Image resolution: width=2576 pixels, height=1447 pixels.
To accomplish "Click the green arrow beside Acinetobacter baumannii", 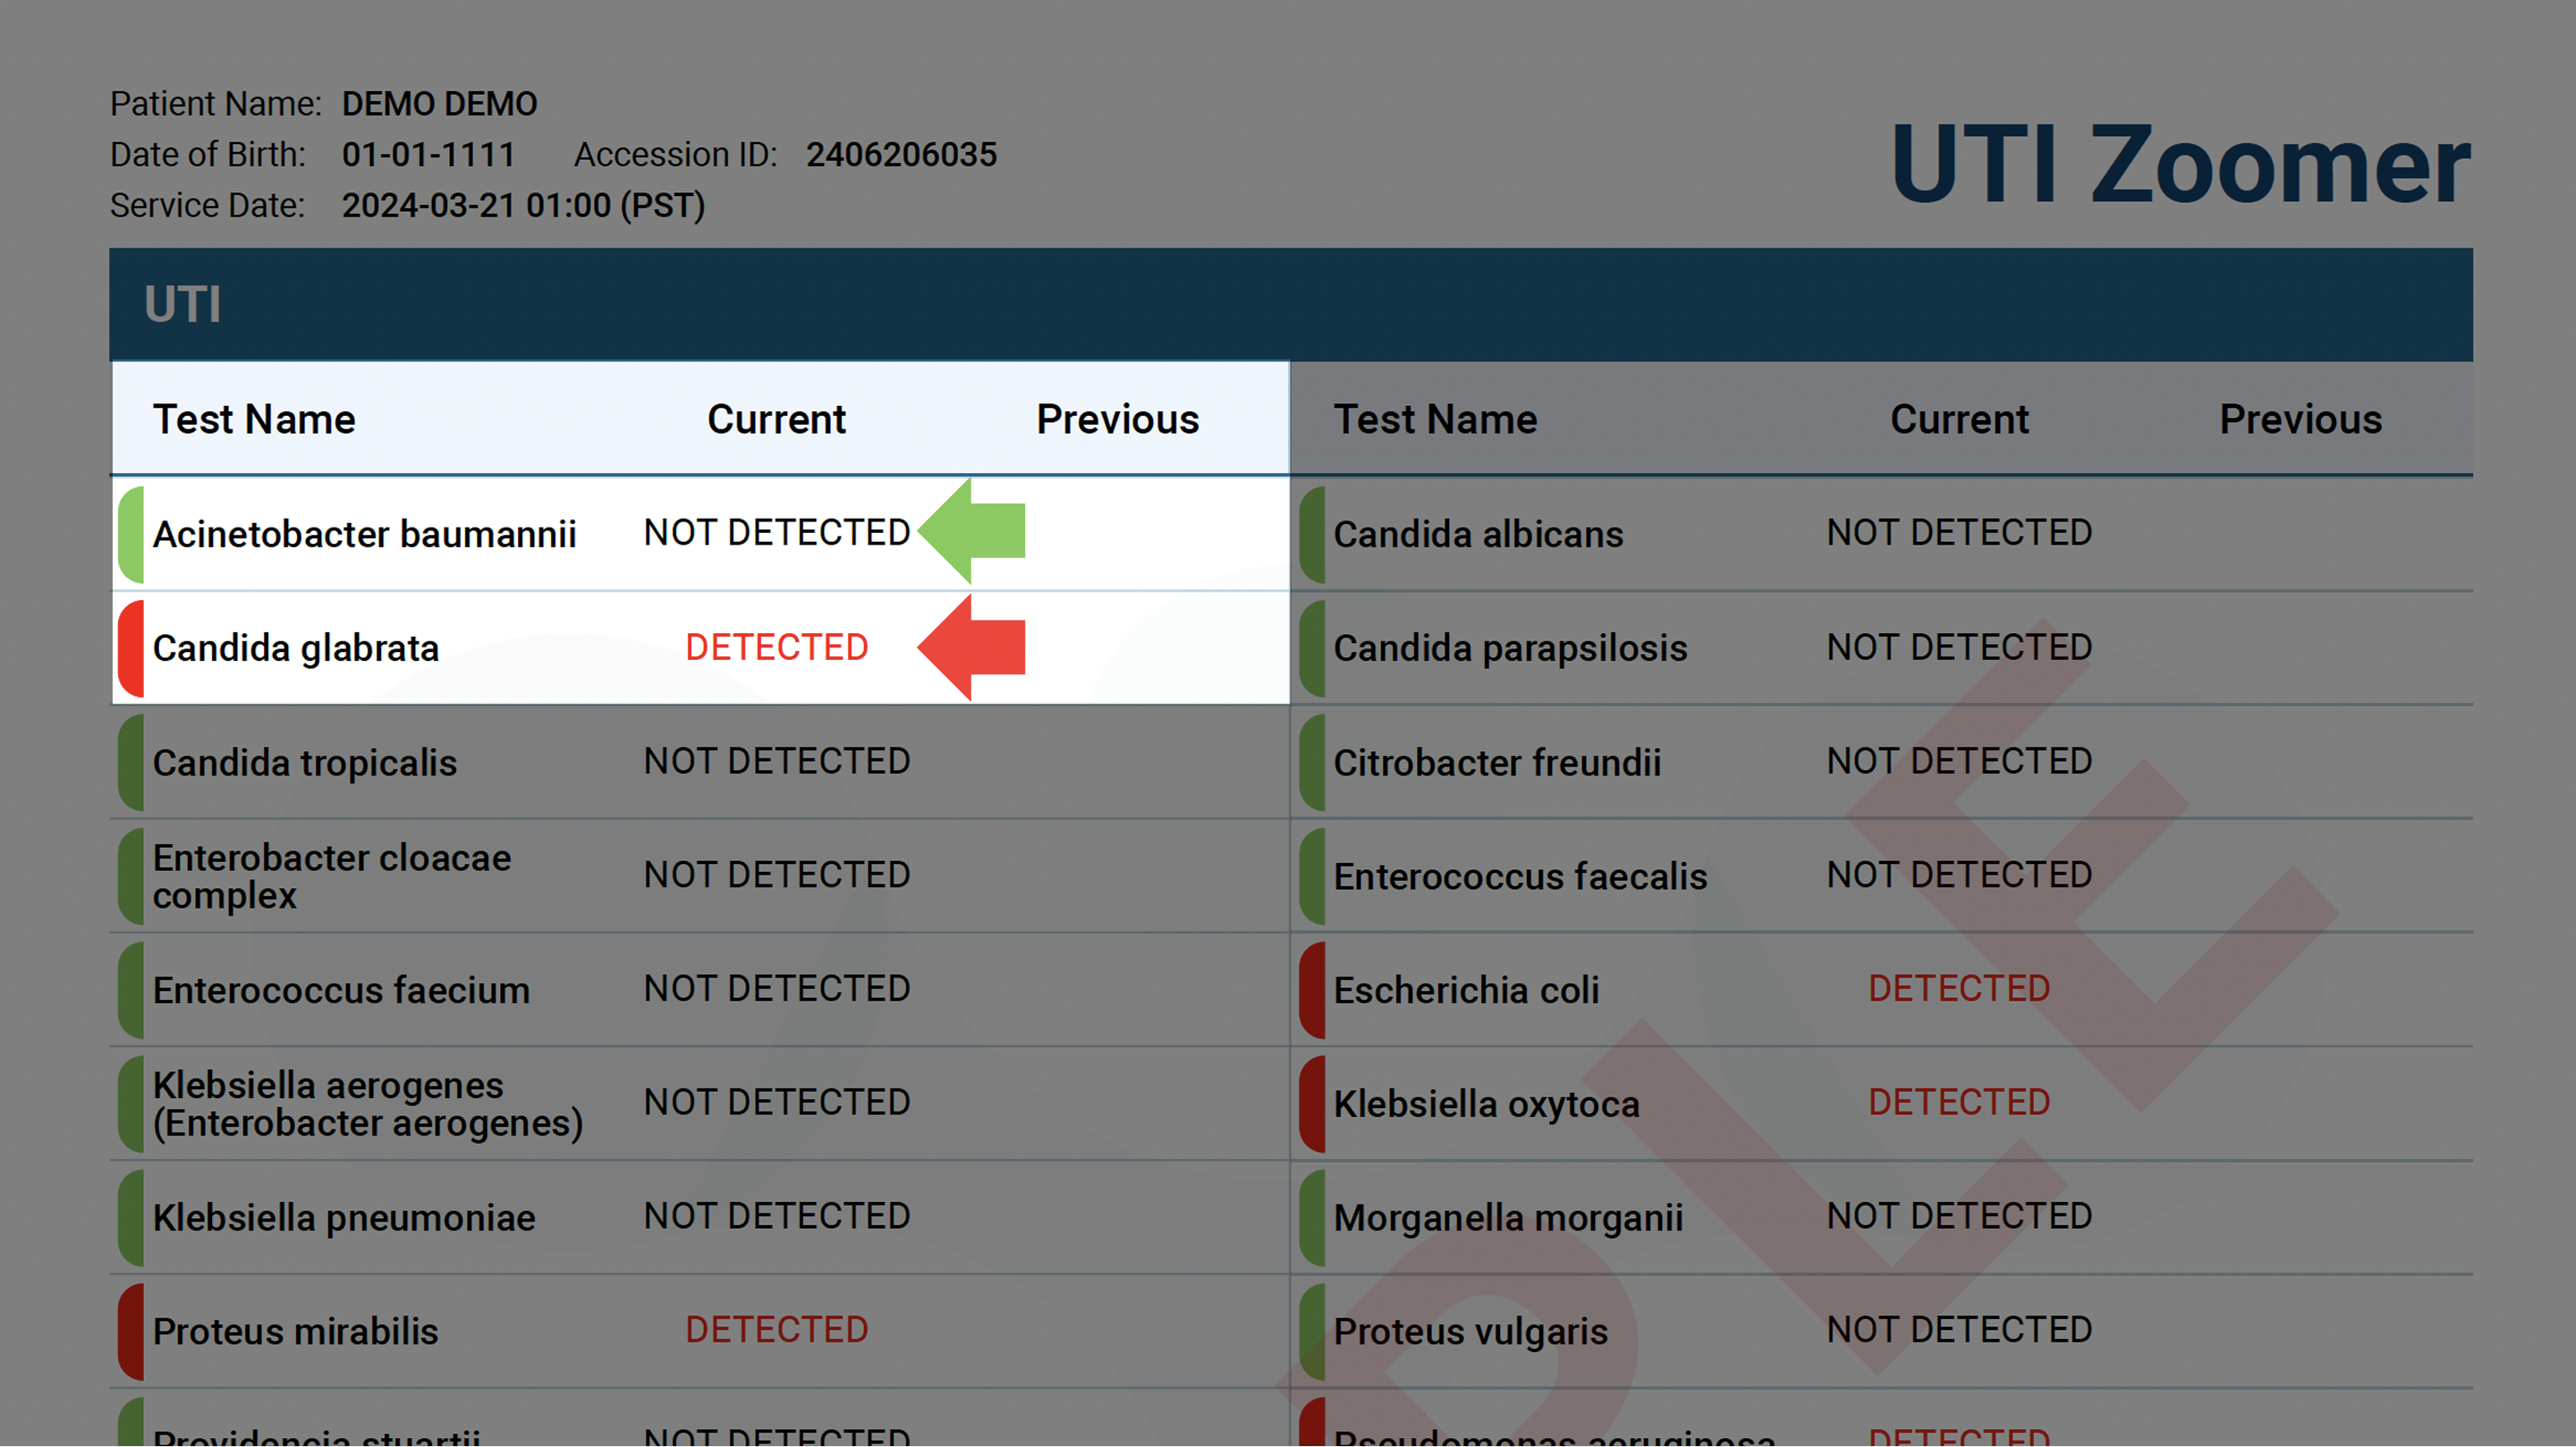I will click(x=973, y=531).
